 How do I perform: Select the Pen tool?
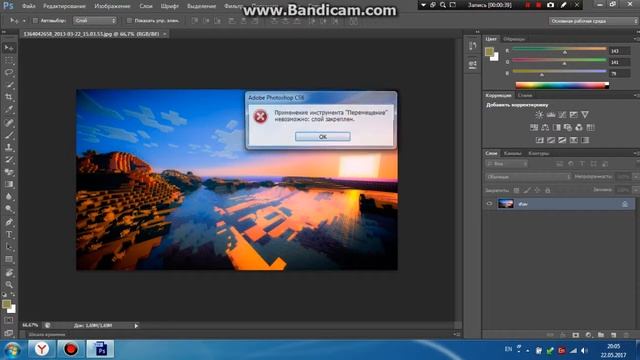point(9,222)
